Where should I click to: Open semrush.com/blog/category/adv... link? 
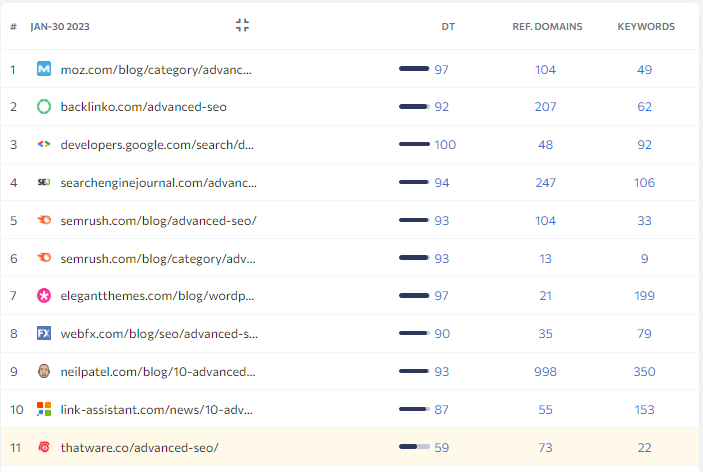point(158,259)
